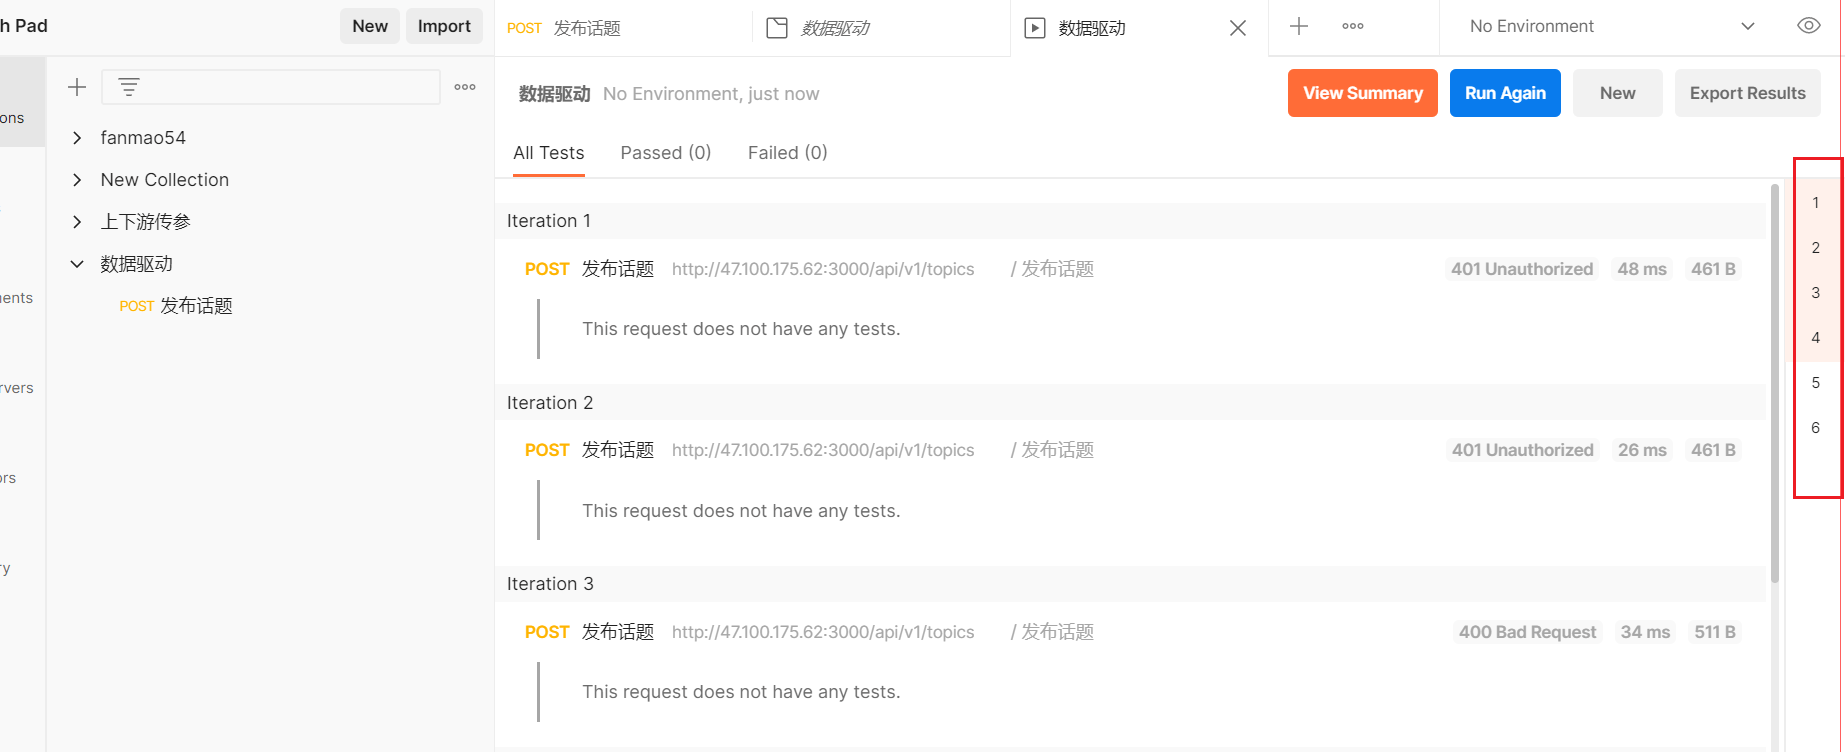
Task: Click the plus icon to open a new tab
Action: click(1299, 27)
